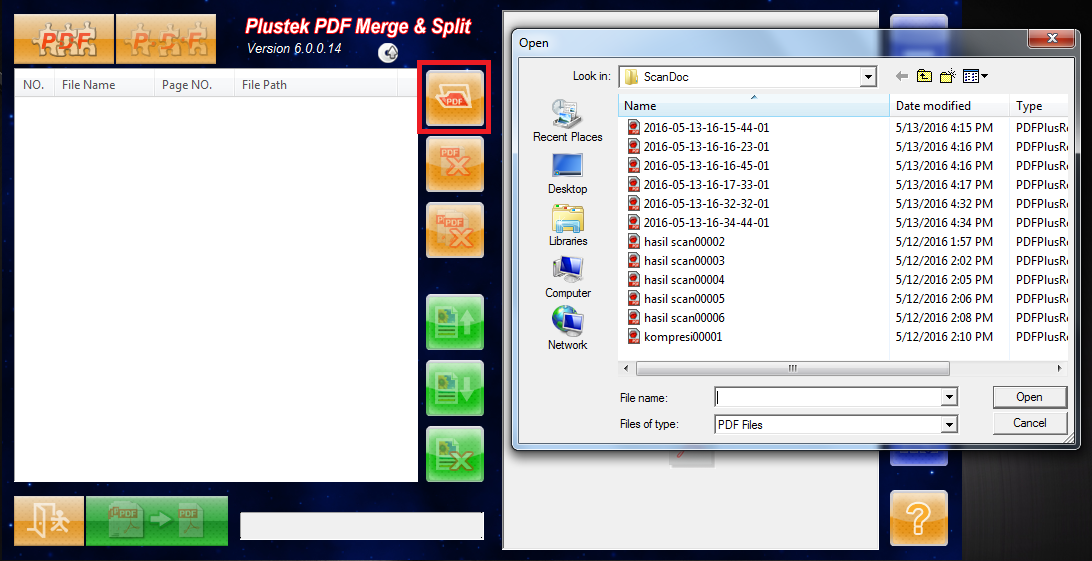Expand the Look in ScanDoc dropdown

coord(867,77)
